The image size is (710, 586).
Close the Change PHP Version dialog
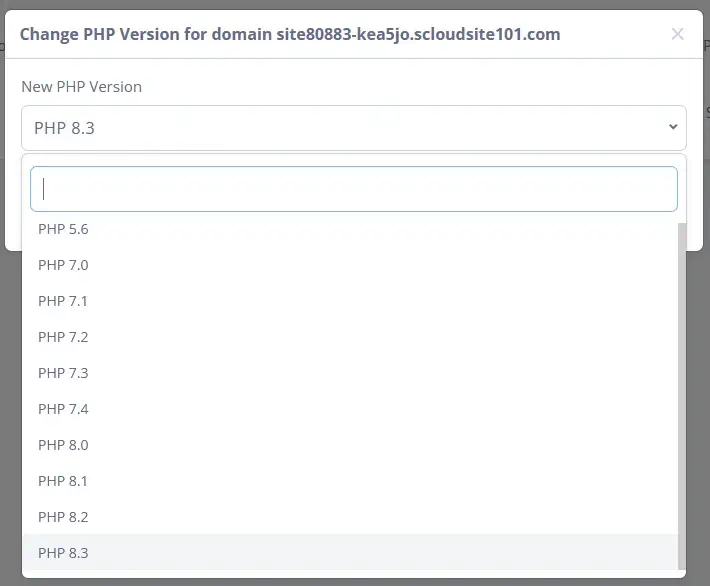click(677, 34)
